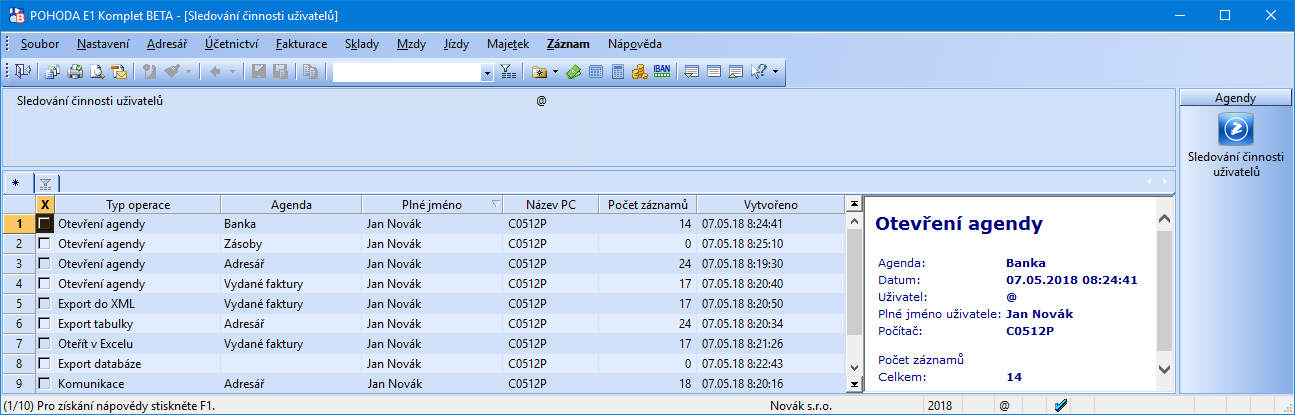The width and height of the screenshot is (1295, 415).
Task: Click table scrollbar top jump arrow
Action: (854, 204)
